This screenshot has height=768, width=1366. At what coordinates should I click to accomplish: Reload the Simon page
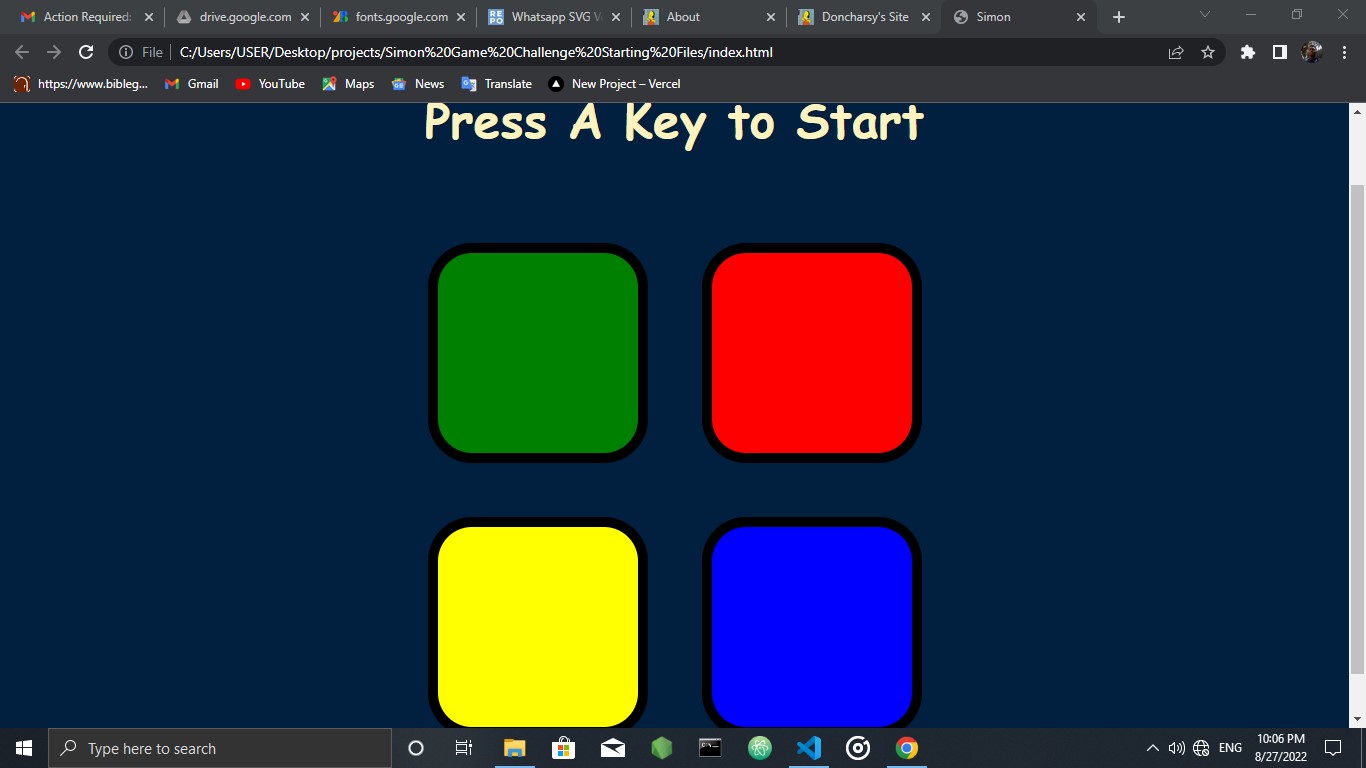[x=86, y=52]
